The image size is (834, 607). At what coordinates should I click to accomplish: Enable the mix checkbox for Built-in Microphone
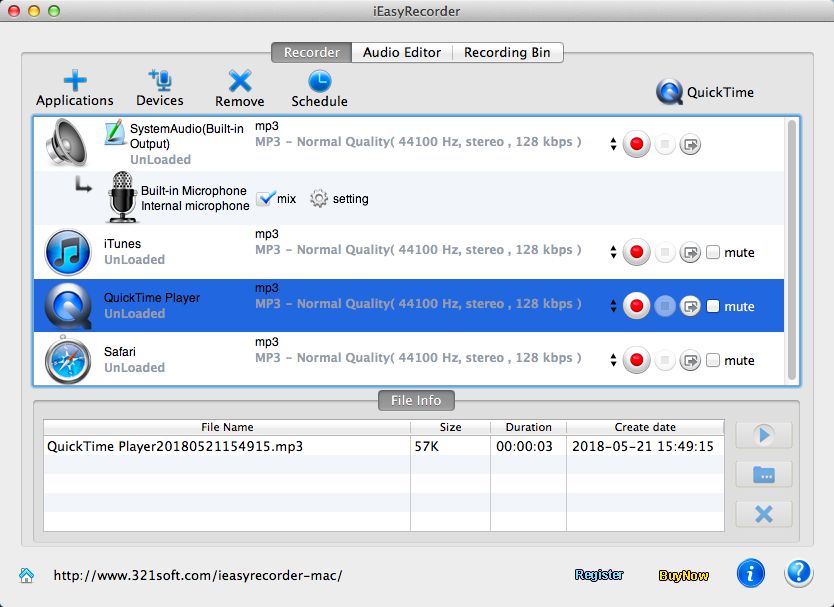pos(264,198)
